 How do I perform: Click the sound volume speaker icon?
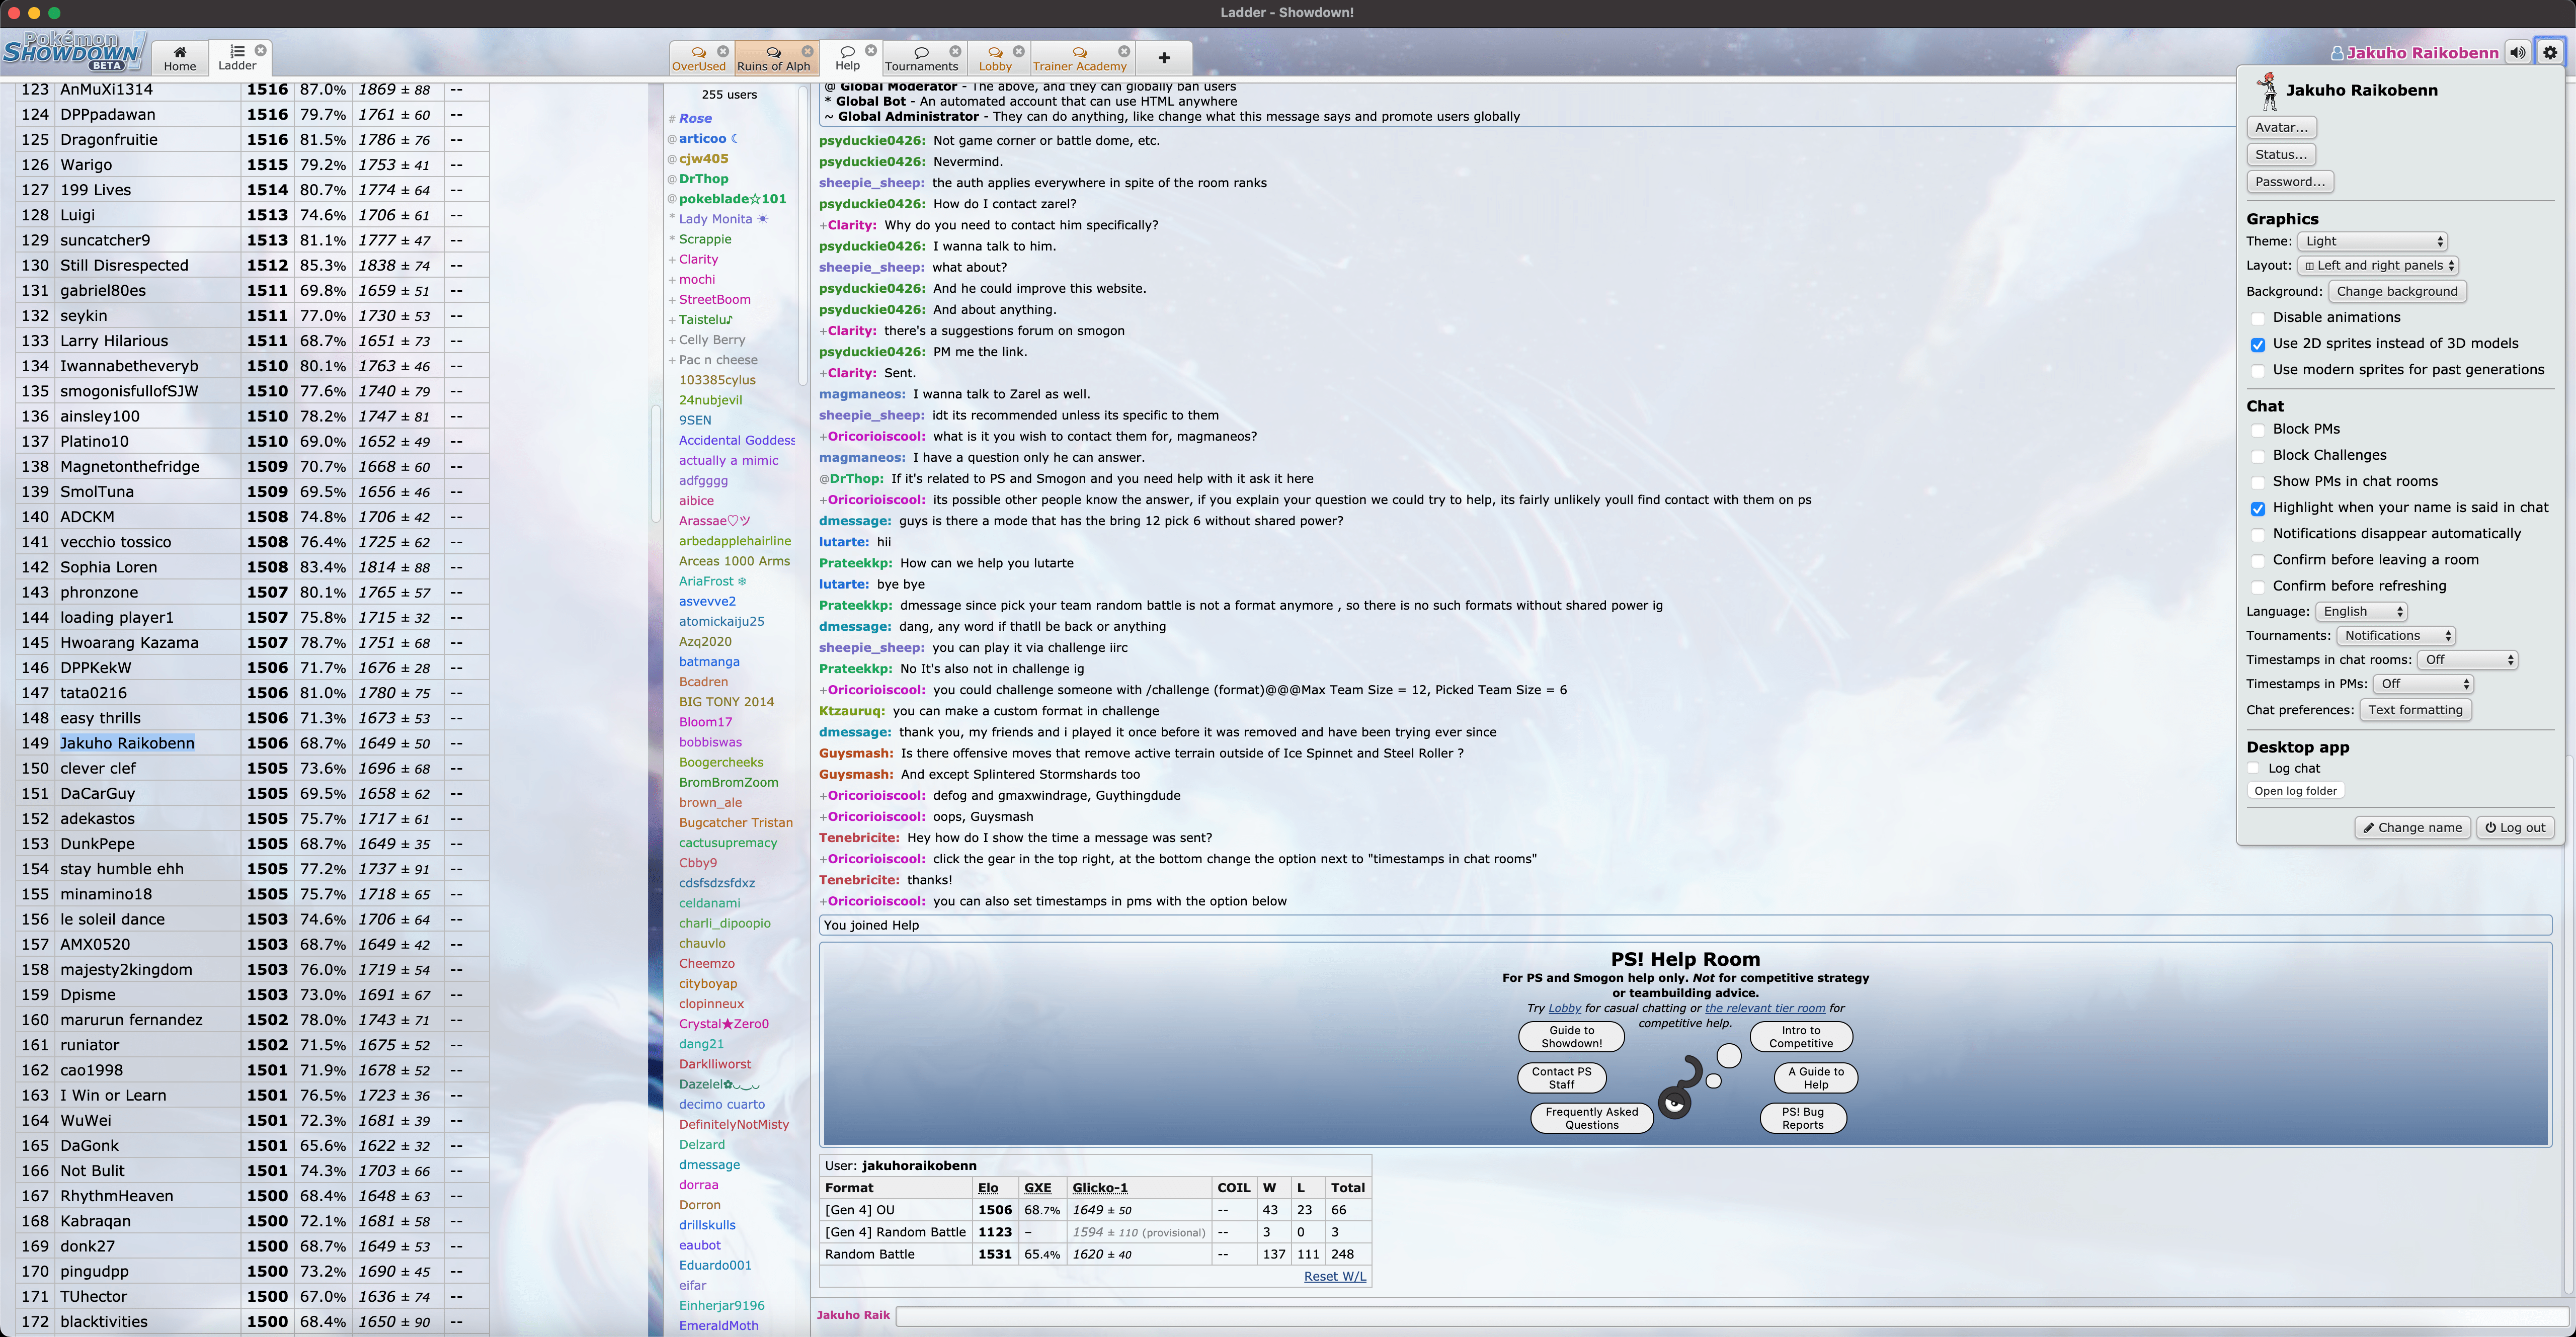pyautogui.click(x=2517, y=53)
